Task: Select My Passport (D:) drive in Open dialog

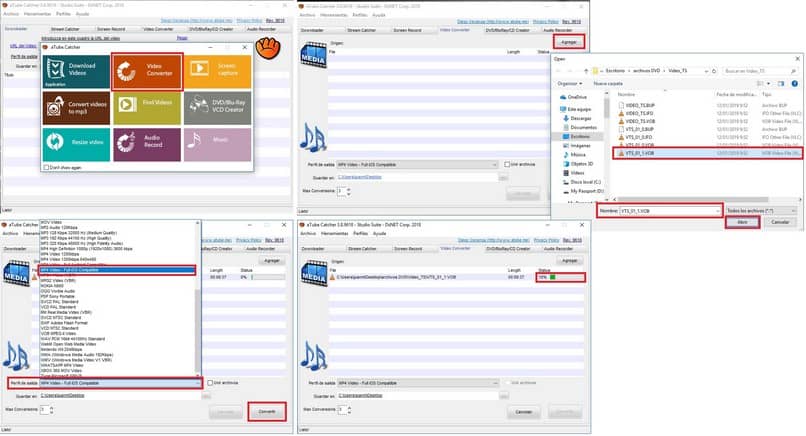Action: click(583, 191)
